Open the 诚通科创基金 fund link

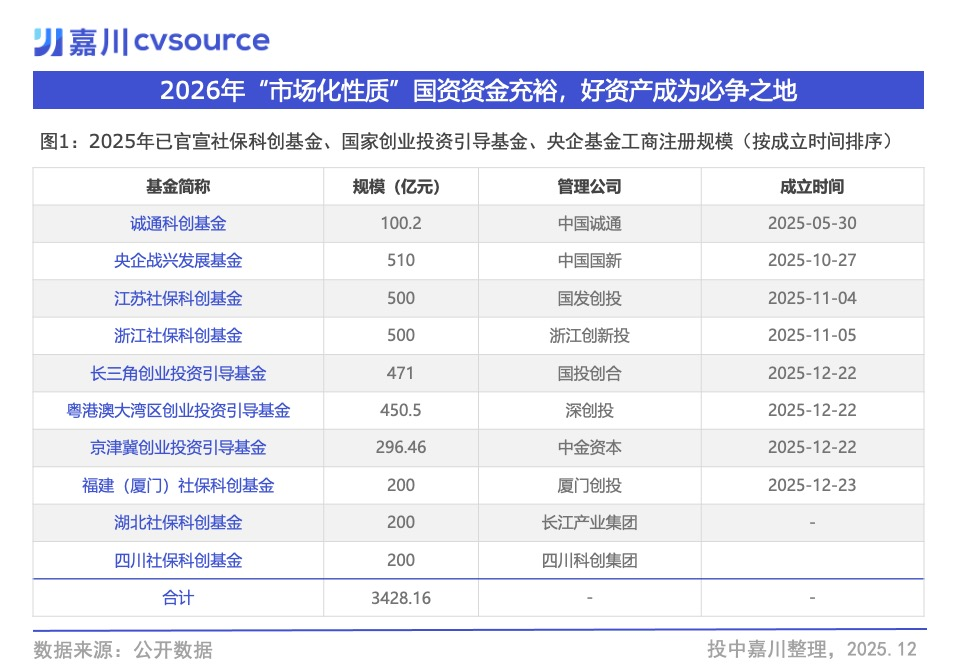(178, 224)
